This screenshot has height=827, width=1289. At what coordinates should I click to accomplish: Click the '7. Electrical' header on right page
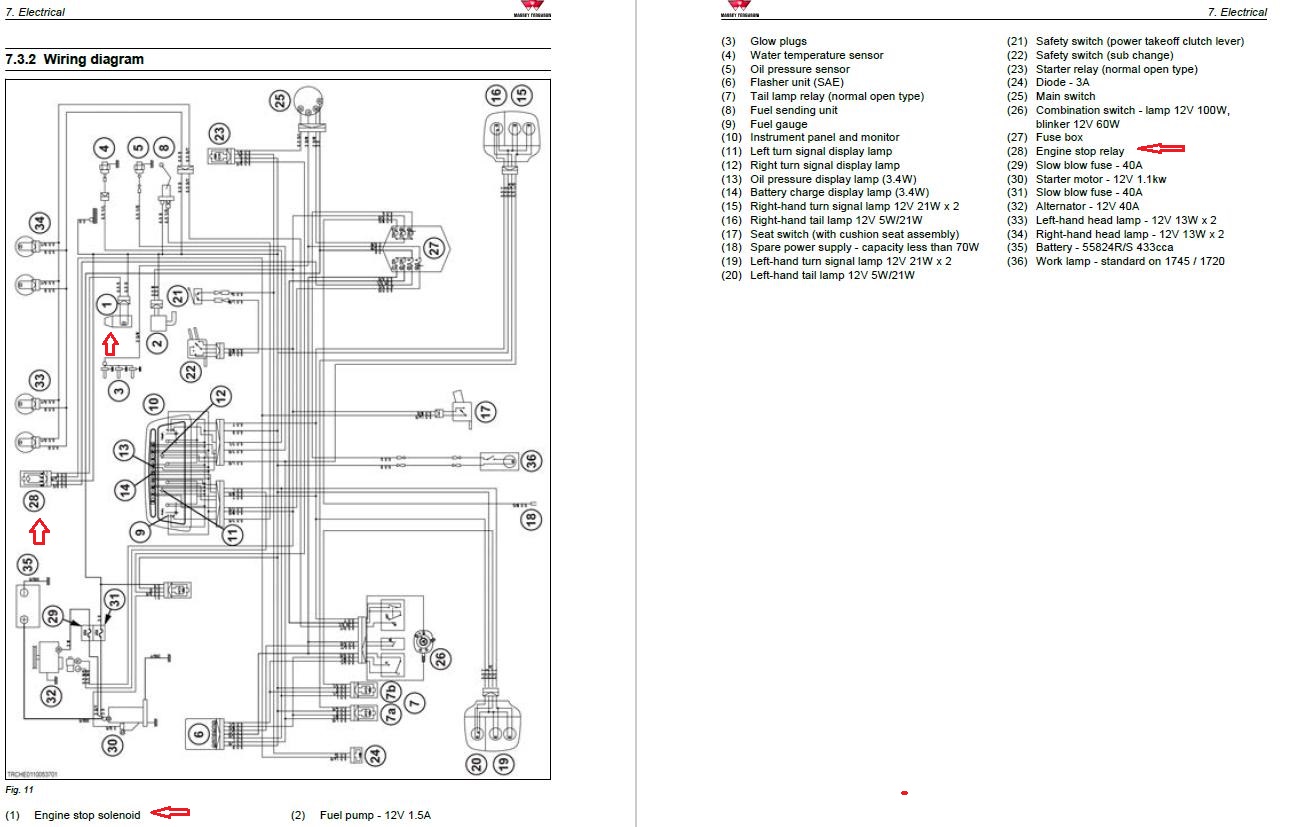click(x=1237, y=12)
